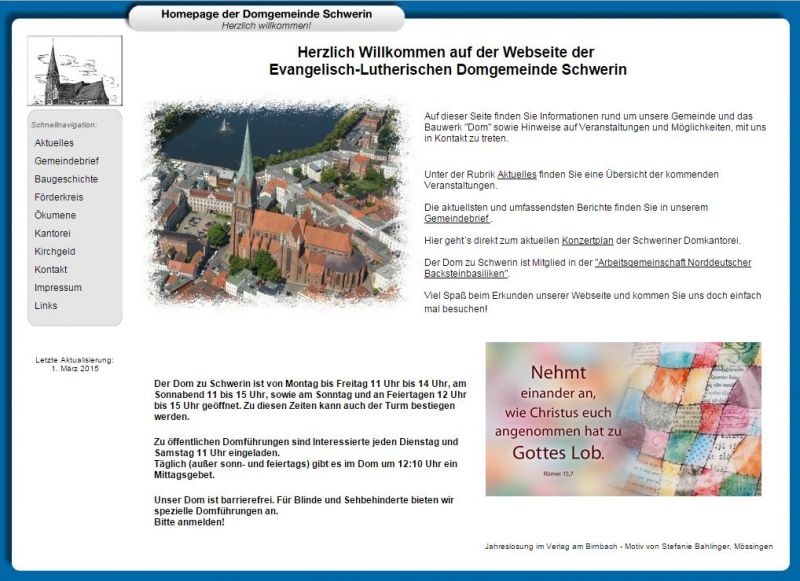Open the Kirchgeld sidebar entry
This screenshot has width=800, height=581.
click(57, 249)
